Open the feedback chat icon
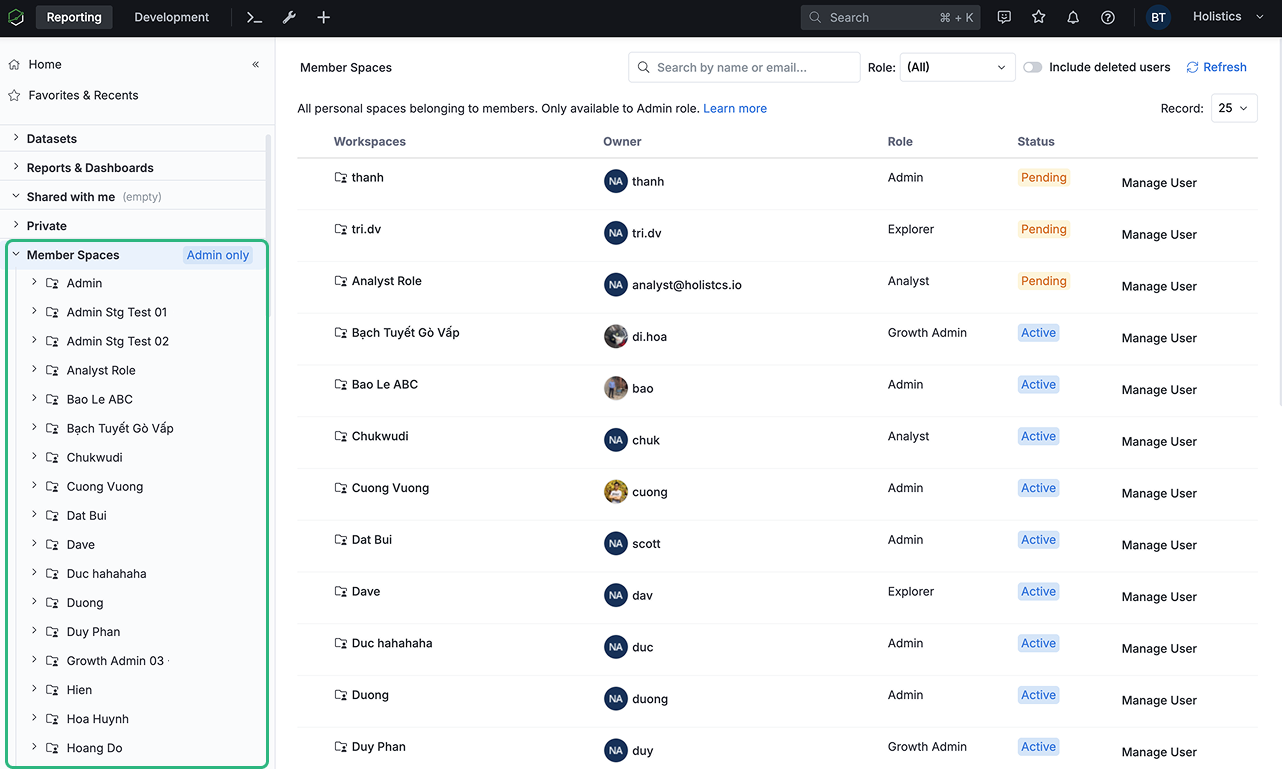The width and height of the screenshot is (1282, 769). coord(1003,17)
